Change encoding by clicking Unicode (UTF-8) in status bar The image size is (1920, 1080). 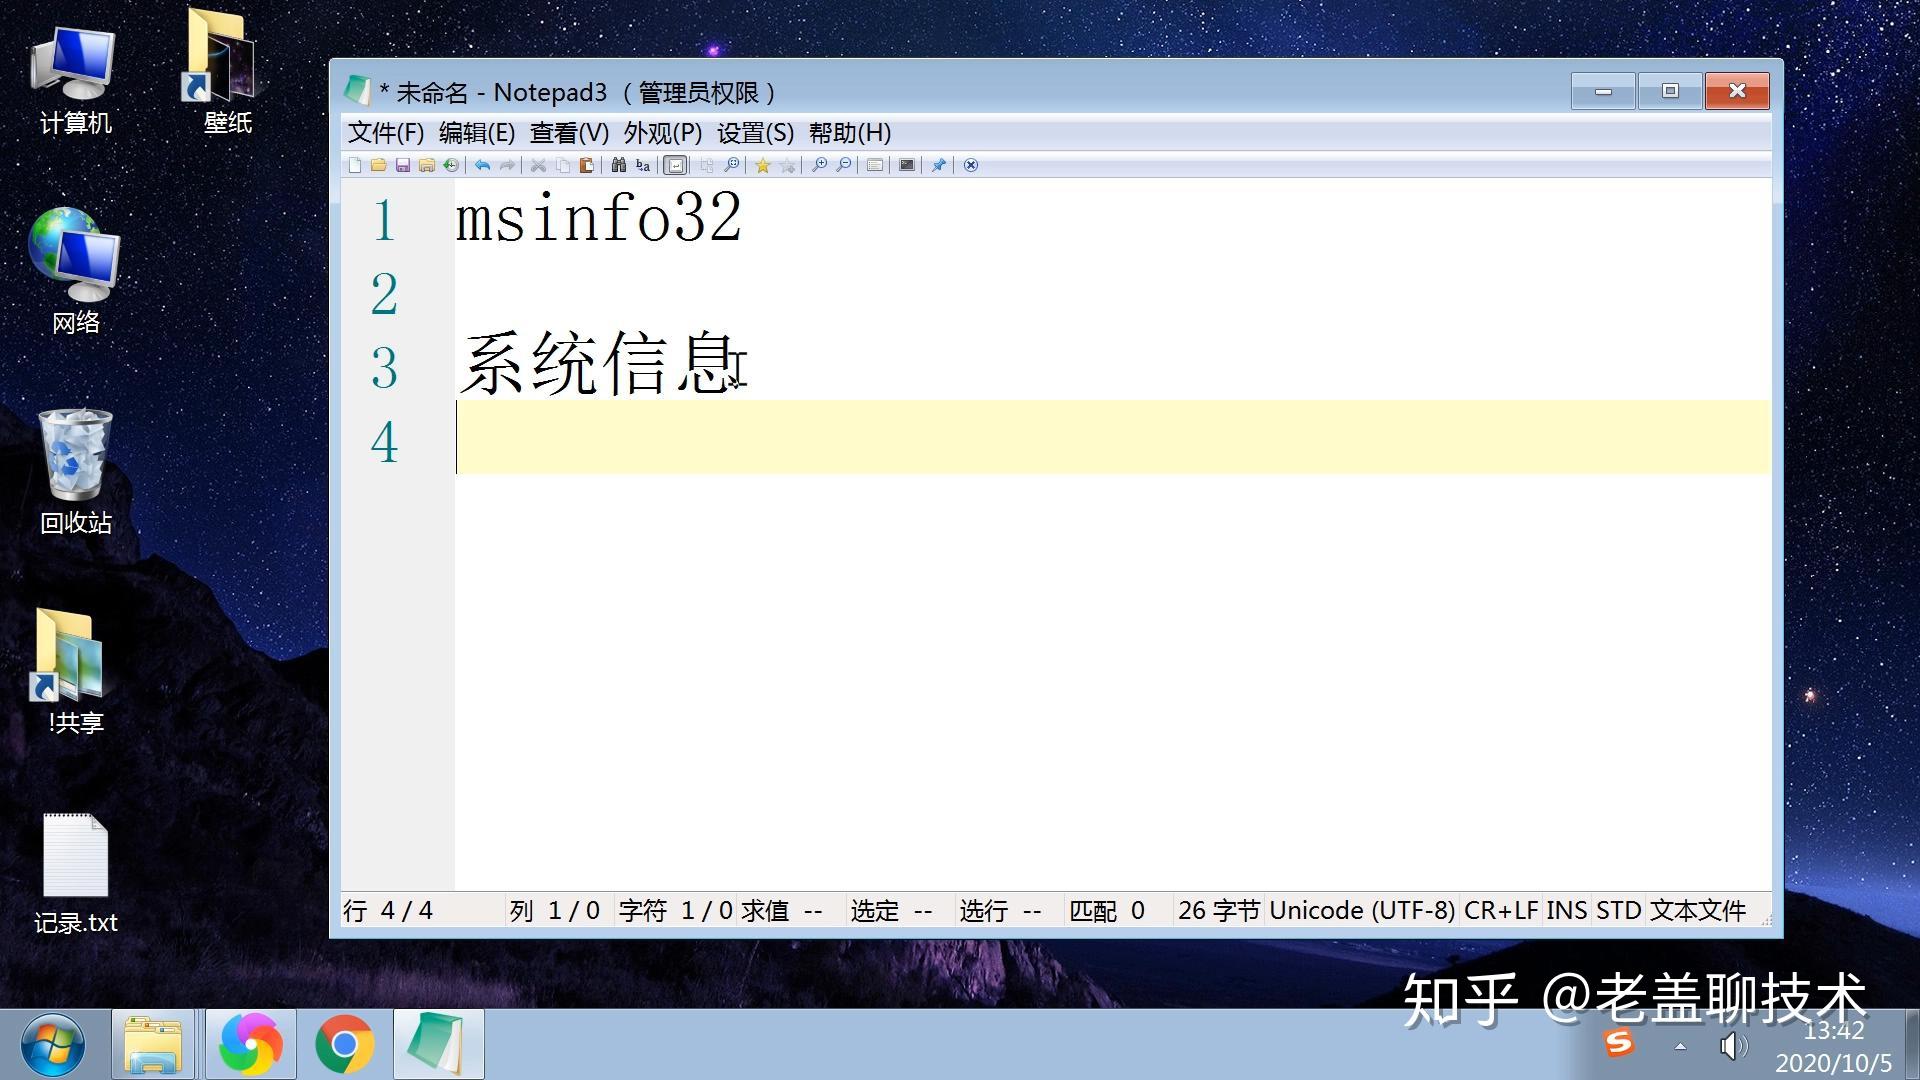pyautogui.click(x=1362, y=910)
